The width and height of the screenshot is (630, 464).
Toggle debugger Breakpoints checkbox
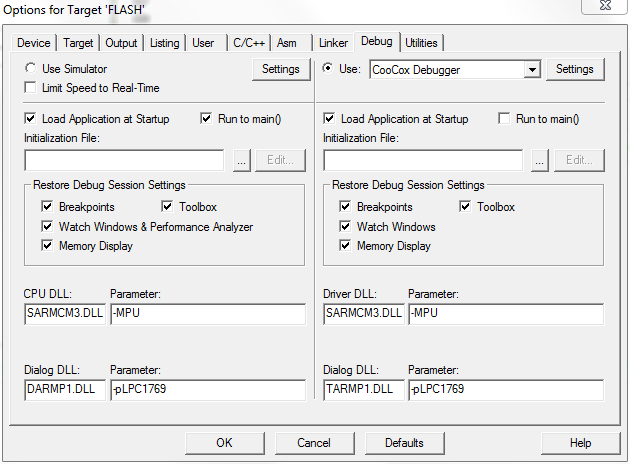tap(345, 206)
